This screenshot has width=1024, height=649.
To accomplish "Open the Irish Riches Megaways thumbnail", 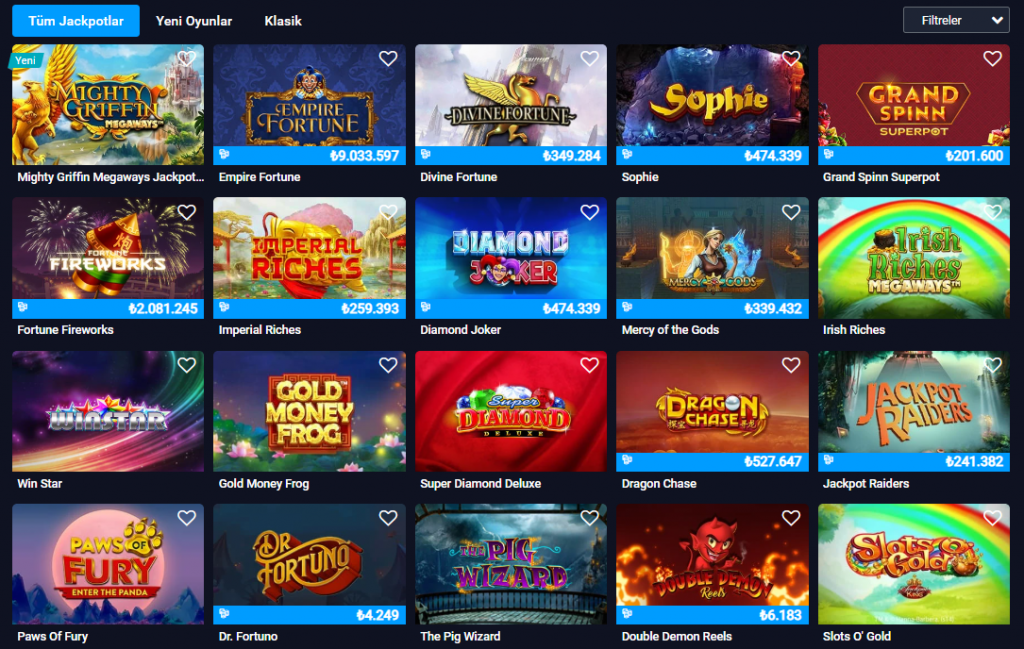I will pyautogui.click(x=914, y=258).
